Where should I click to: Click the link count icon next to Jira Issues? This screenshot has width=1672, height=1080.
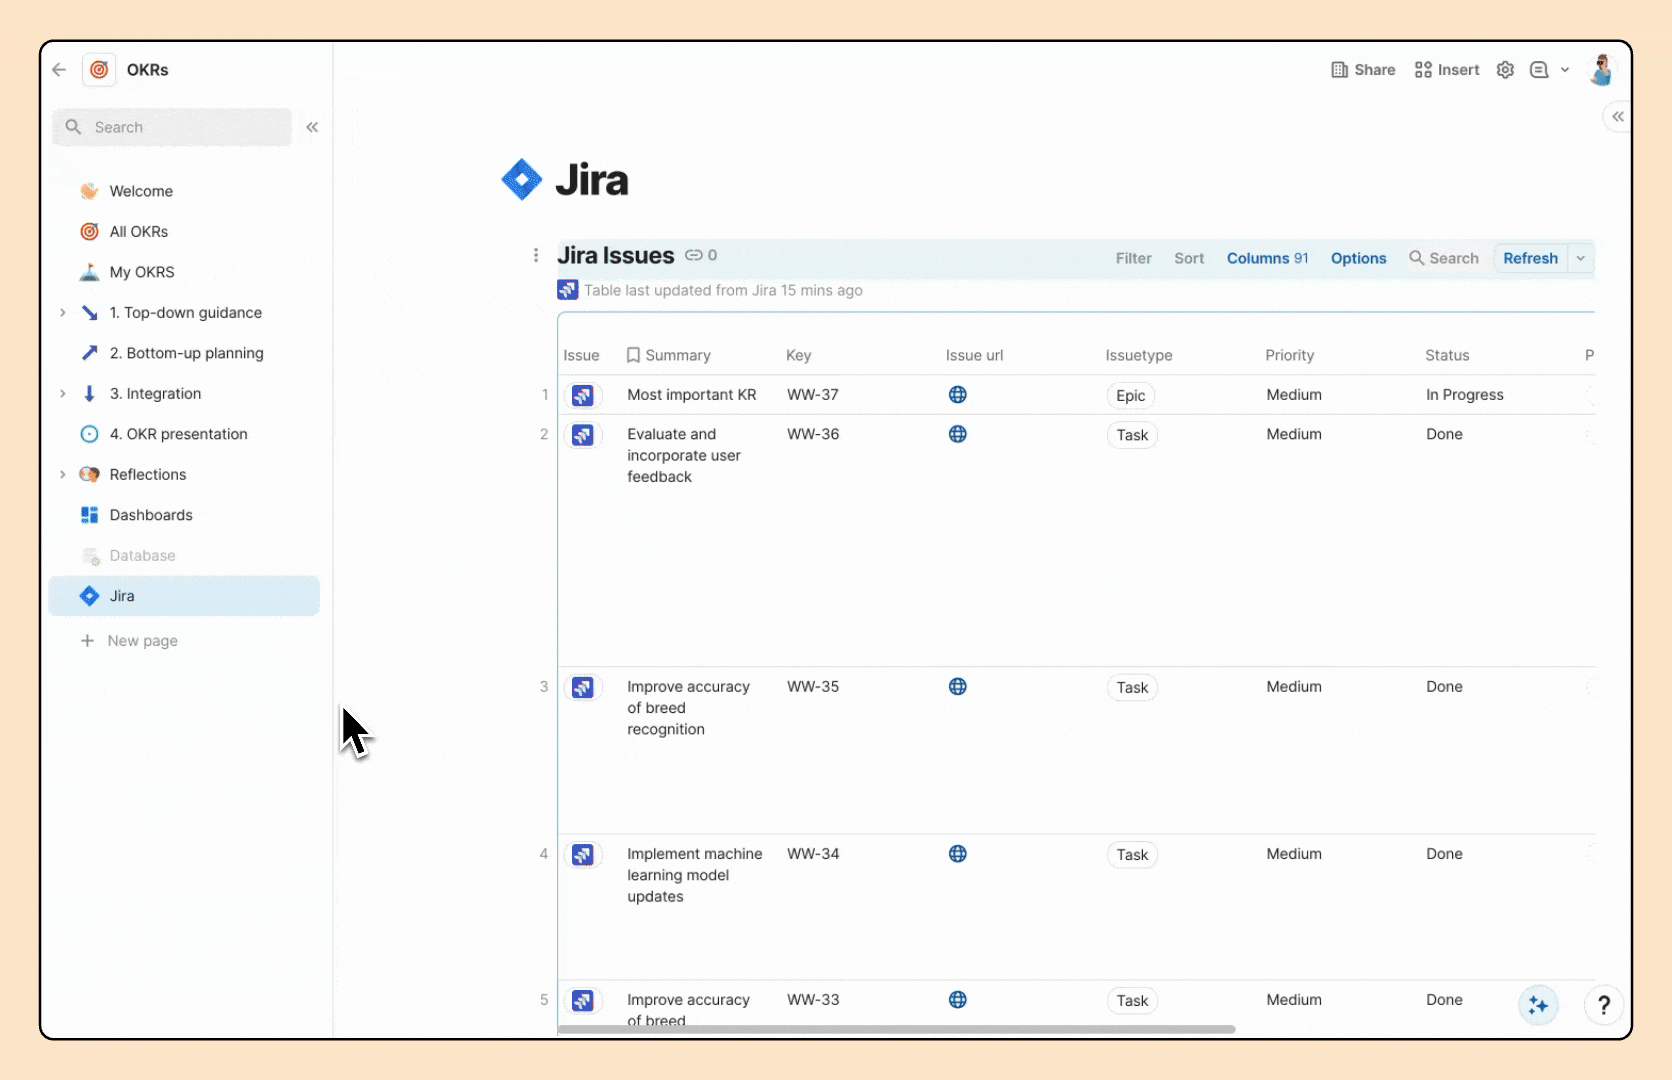coord(701,256)
